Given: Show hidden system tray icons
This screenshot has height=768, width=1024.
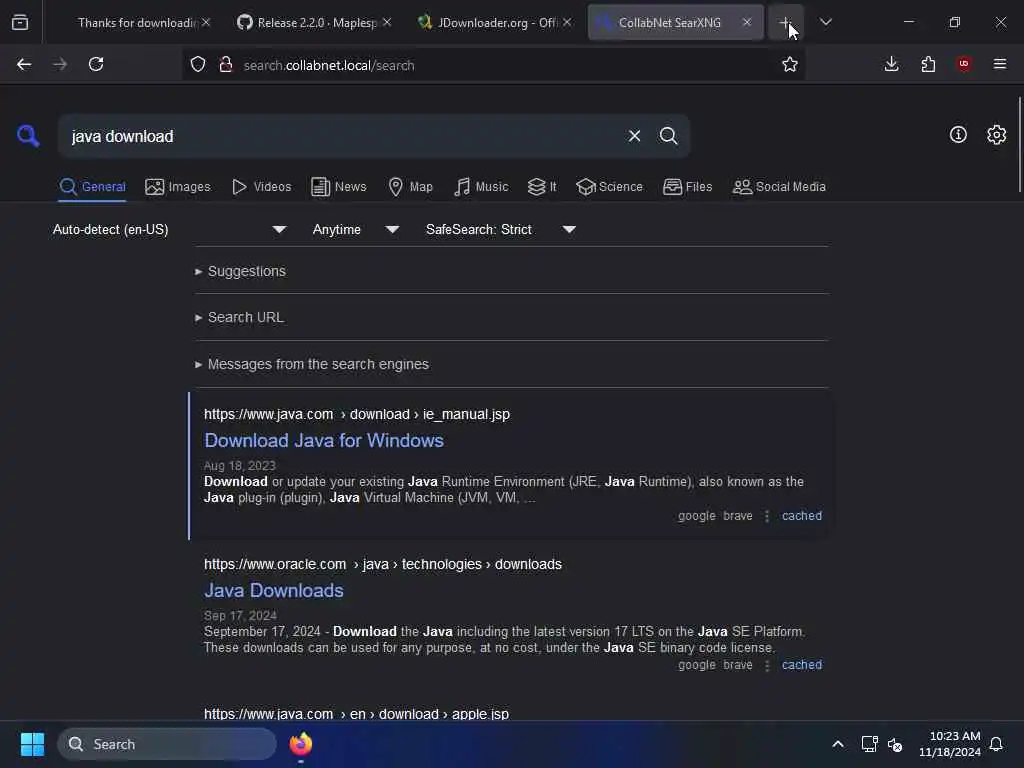Looking at the screenshot, I should click(838, 744).
